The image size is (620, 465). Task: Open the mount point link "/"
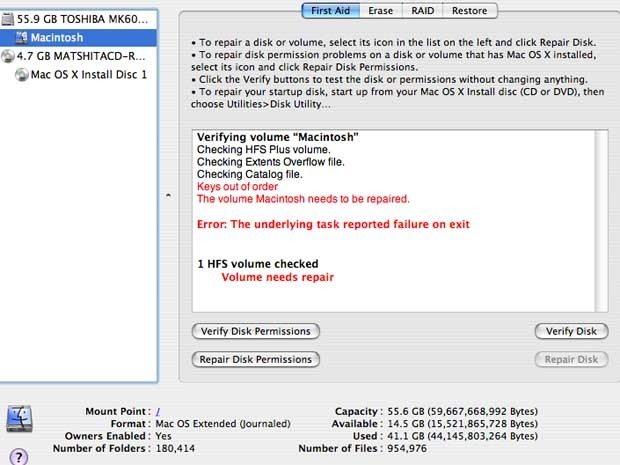coord(158,412)
